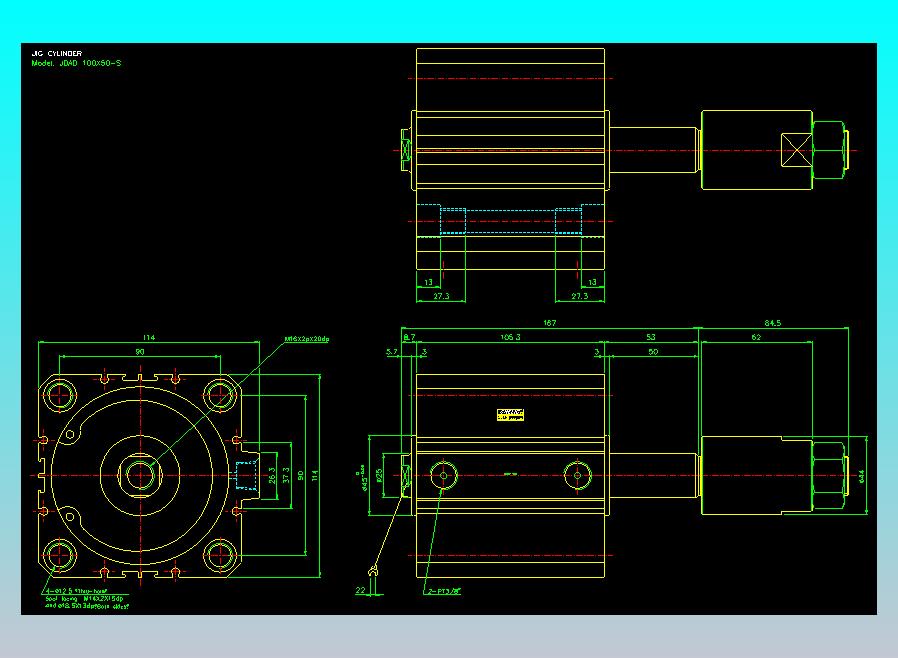This screenshot has width=898, height=658.
Task: Click the crossed square on rod end
Action: (x=797, y=150)
